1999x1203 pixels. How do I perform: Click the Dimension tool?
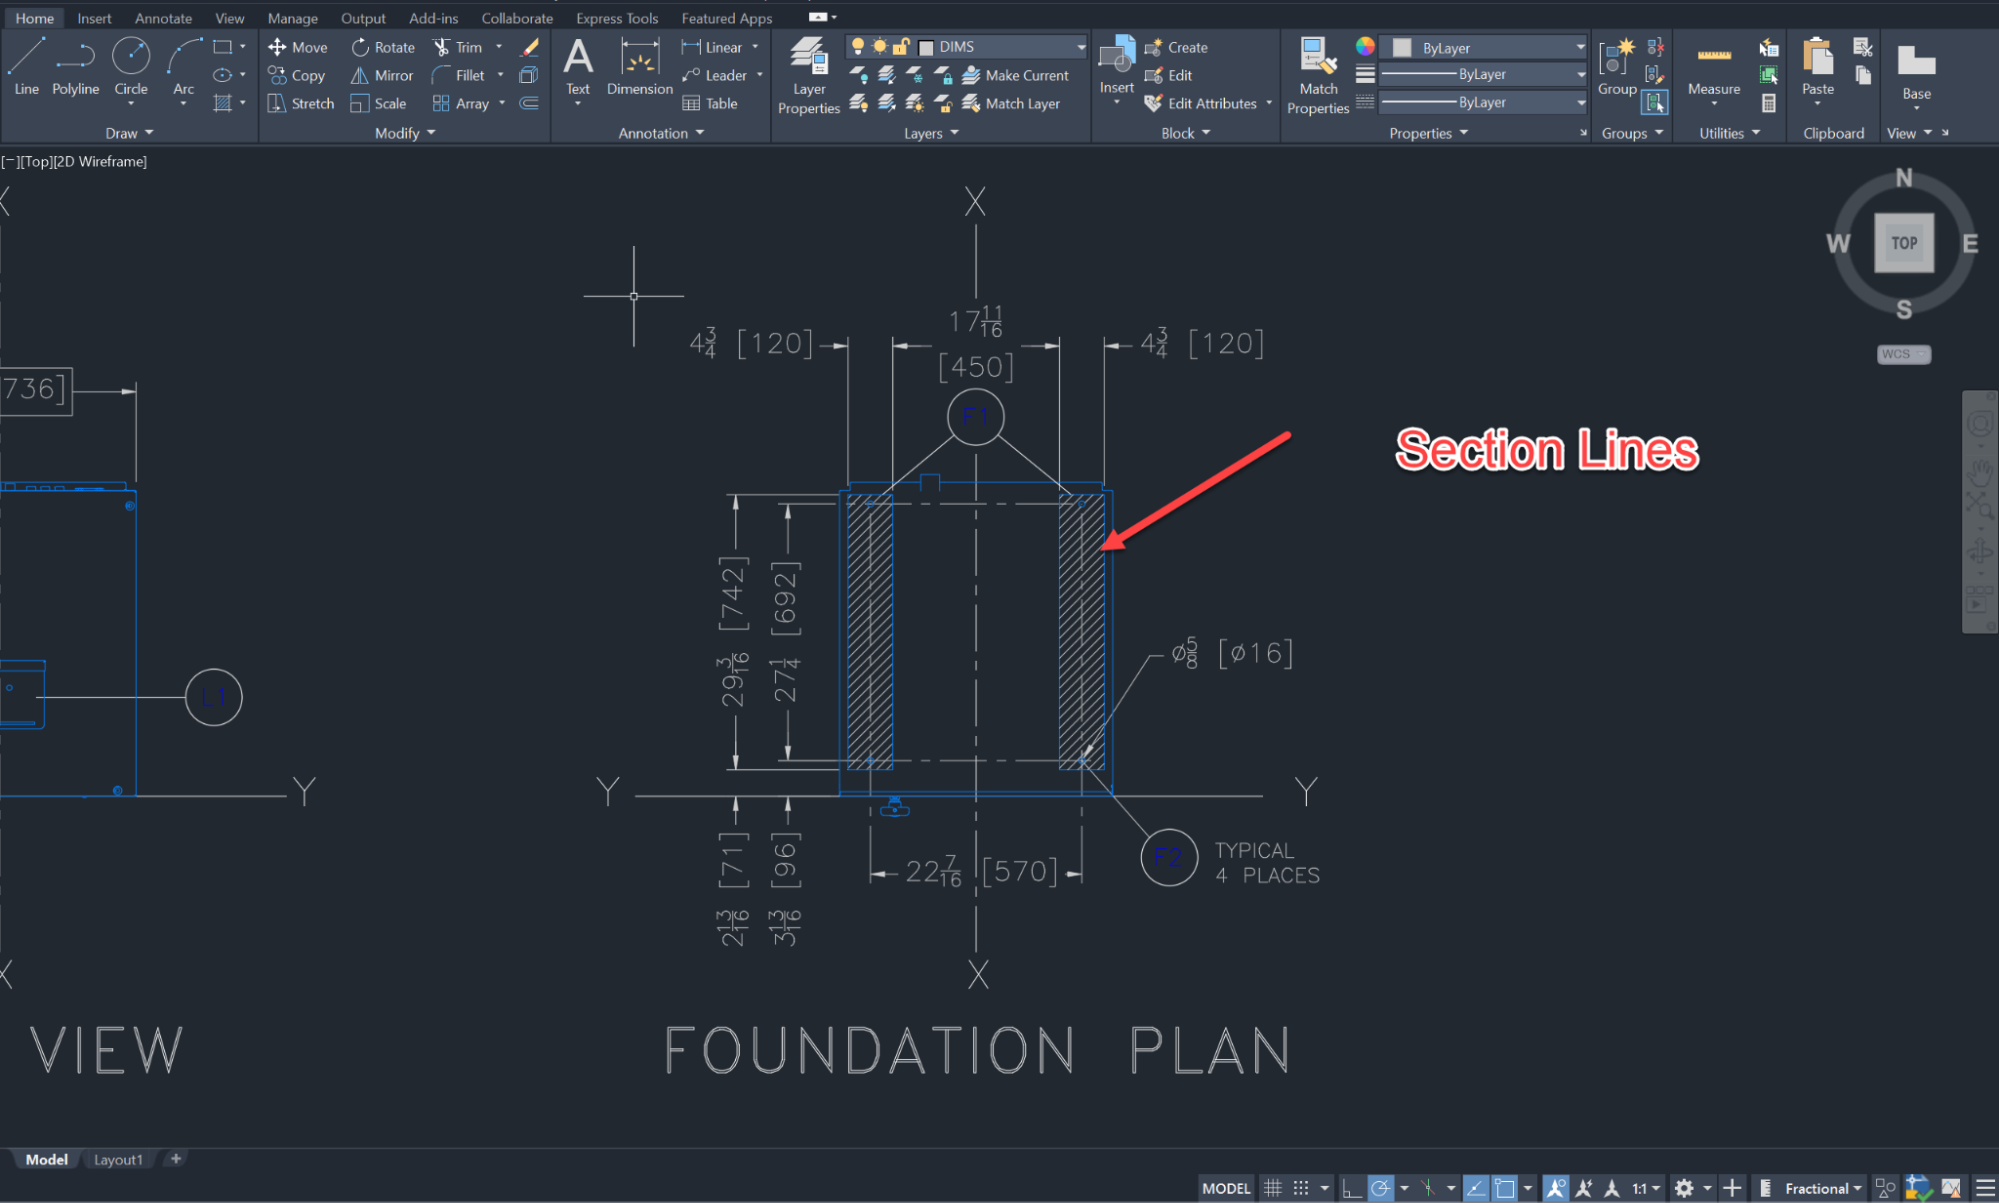(640, 66)
